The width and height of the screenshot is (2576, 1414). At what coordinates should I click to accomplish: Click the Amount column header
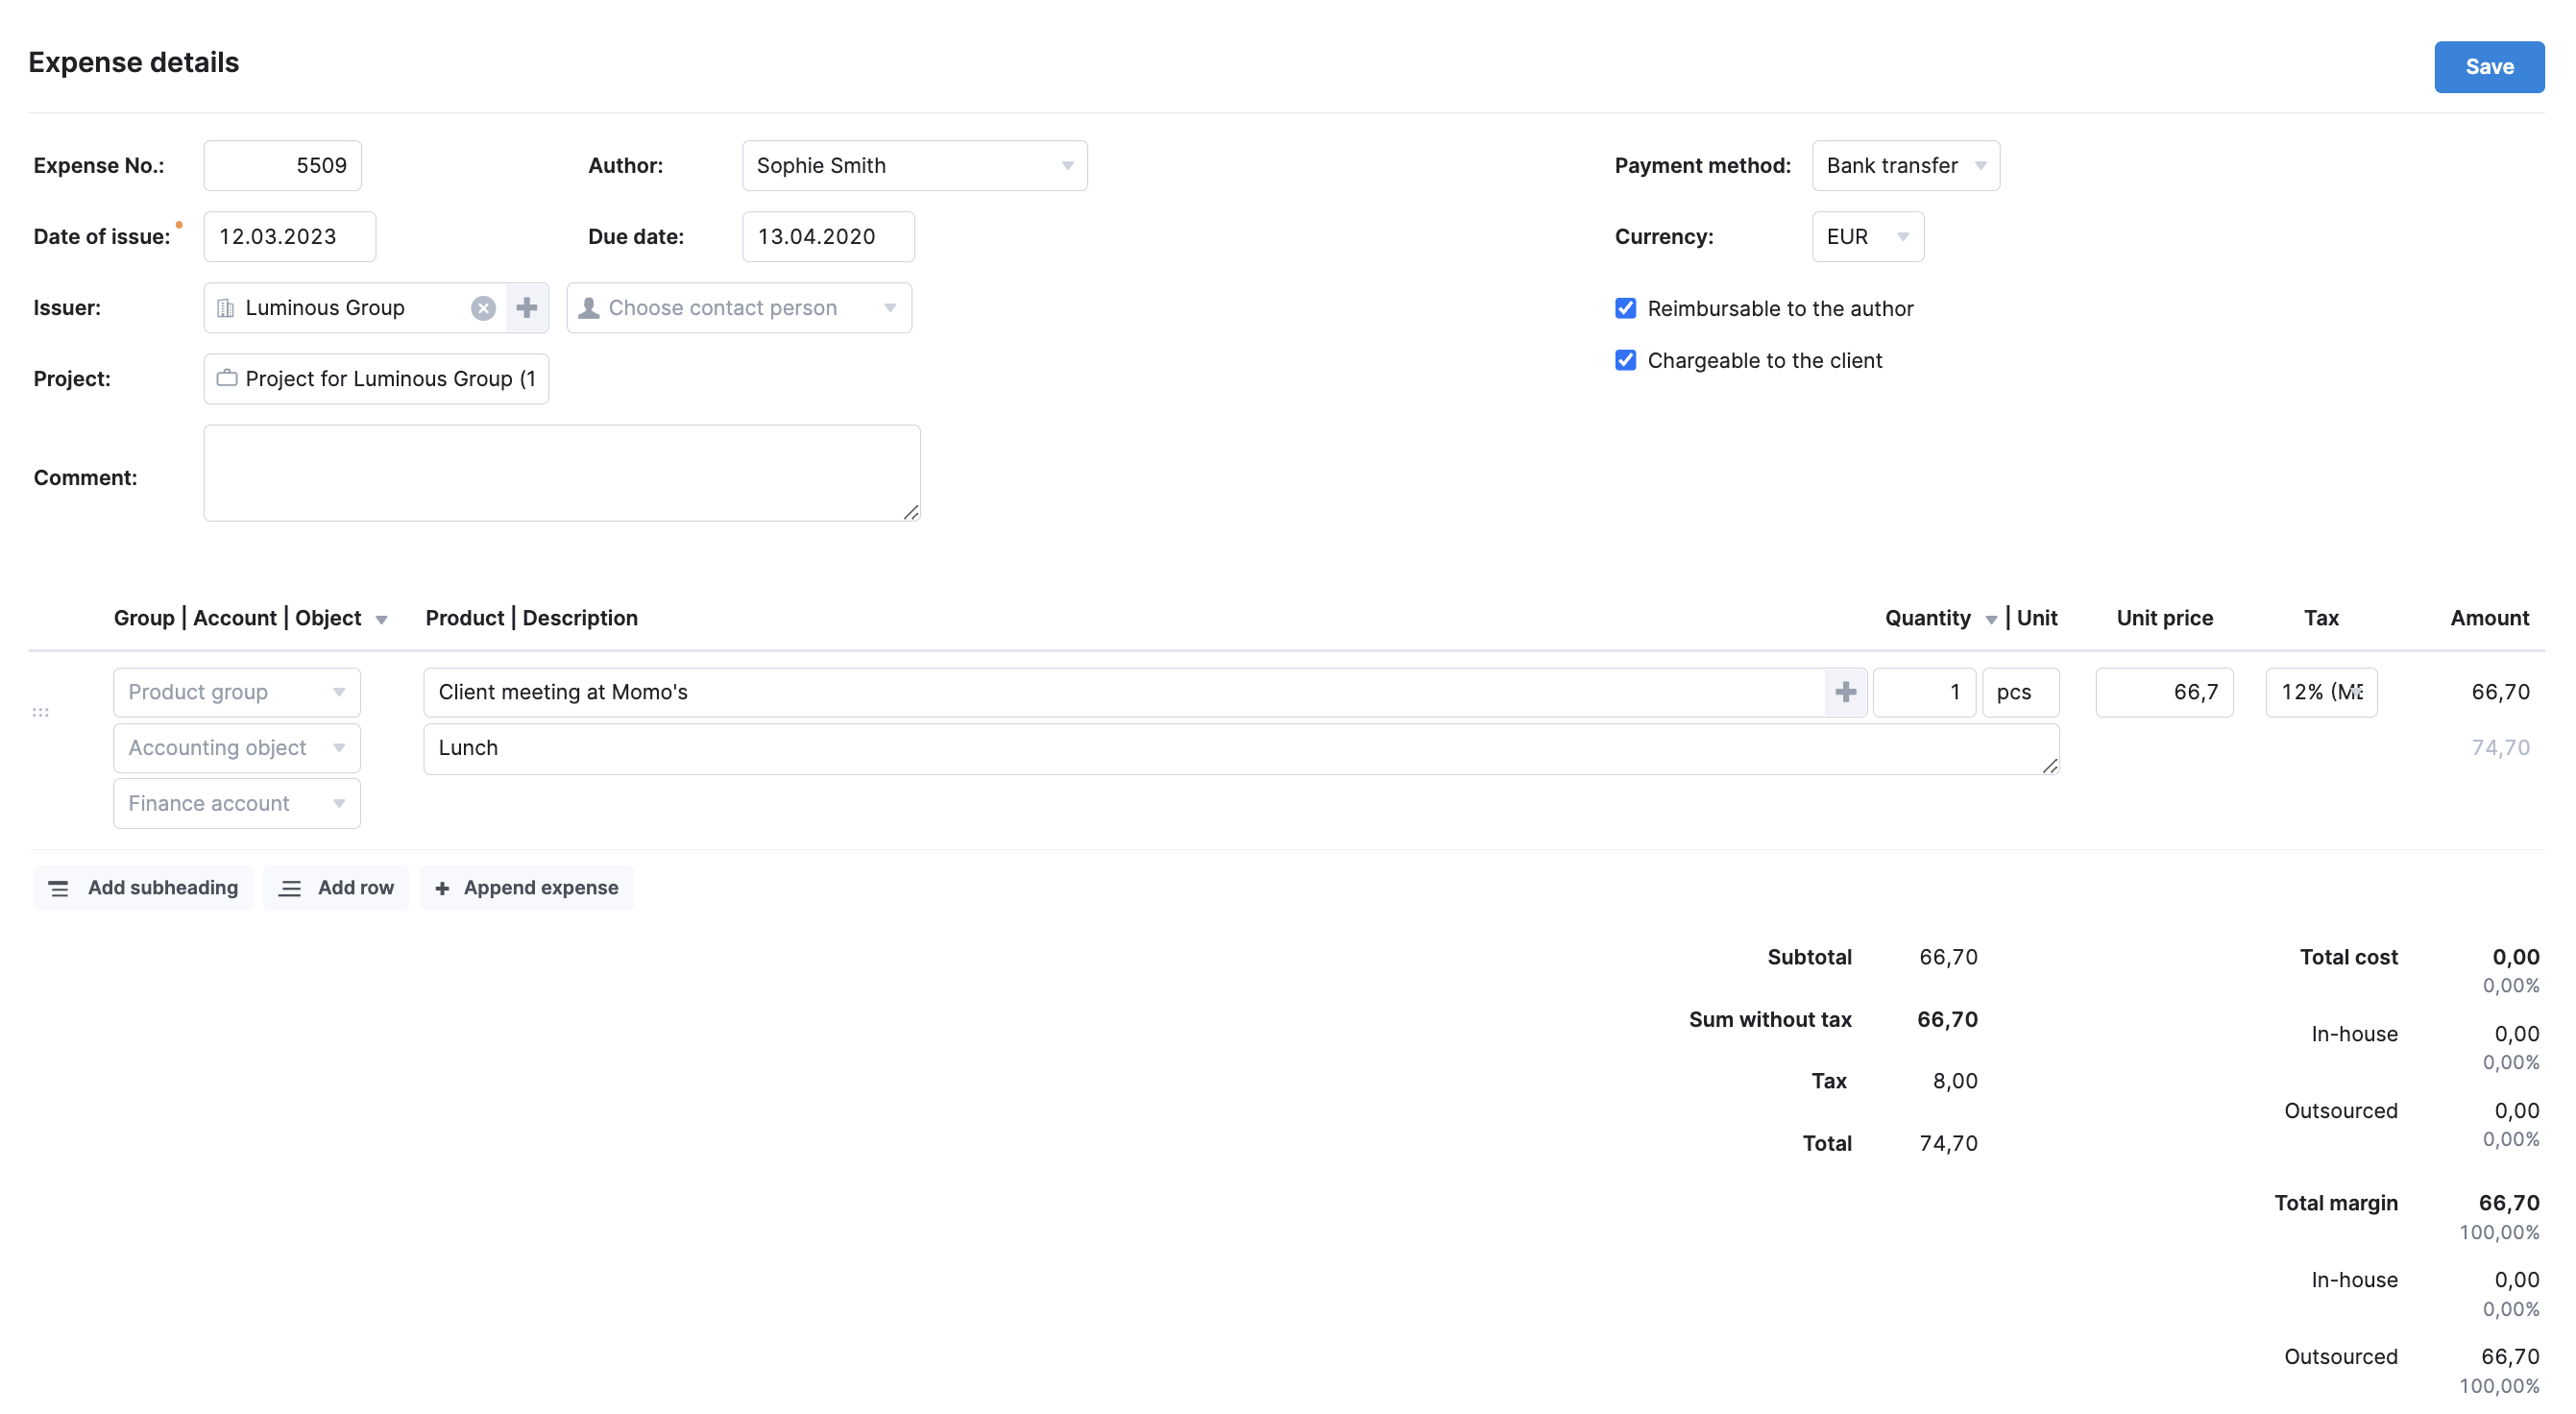coord(2489,618)
